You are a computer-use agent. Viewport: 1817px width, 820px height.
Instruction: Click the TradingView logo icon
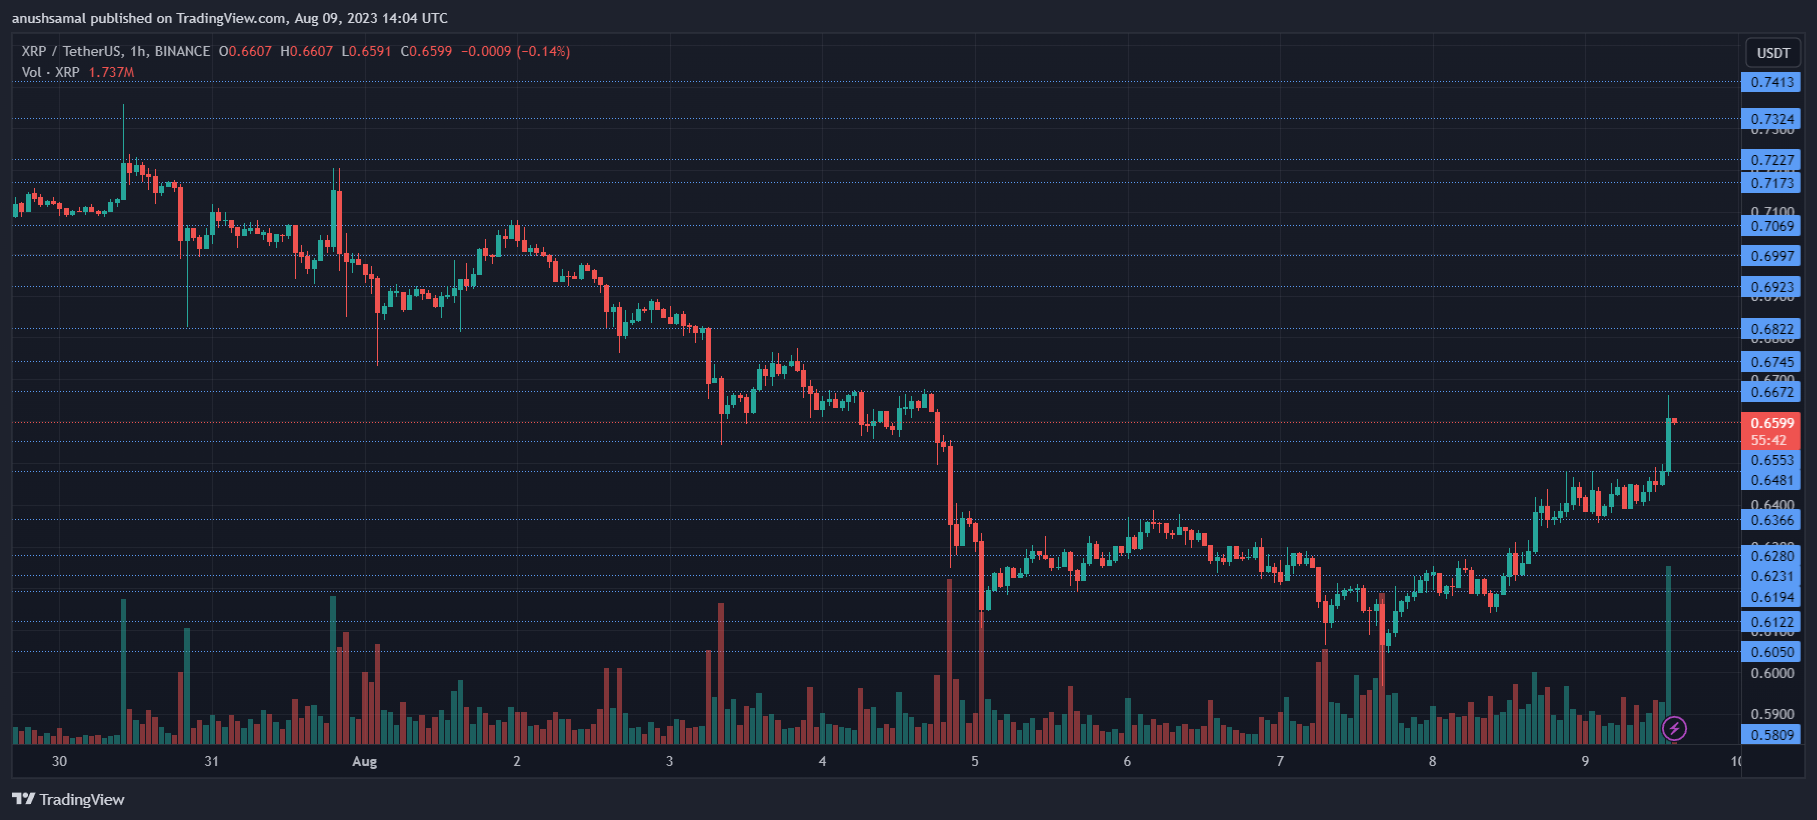(23, 799)
